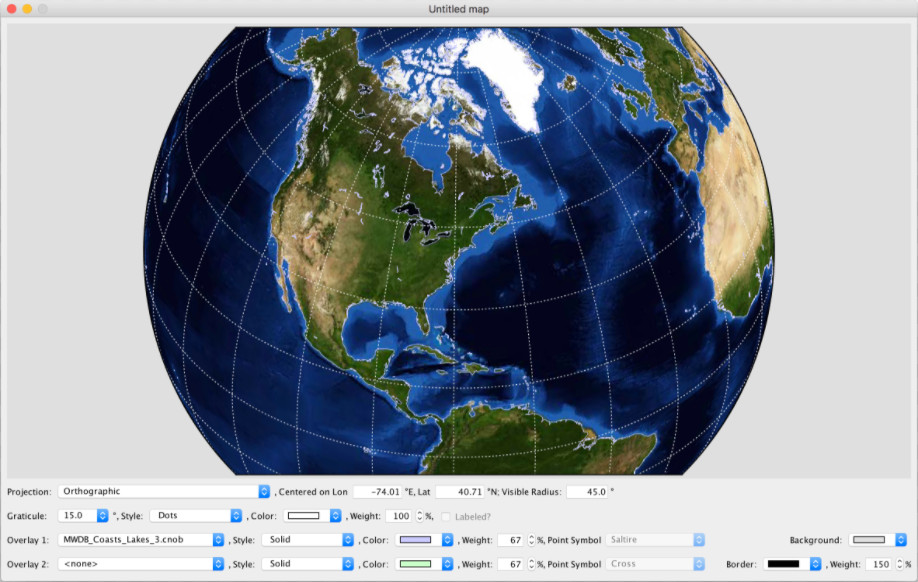
Task: Toggle the Labeled? checkbox
Action: (446, 516)
